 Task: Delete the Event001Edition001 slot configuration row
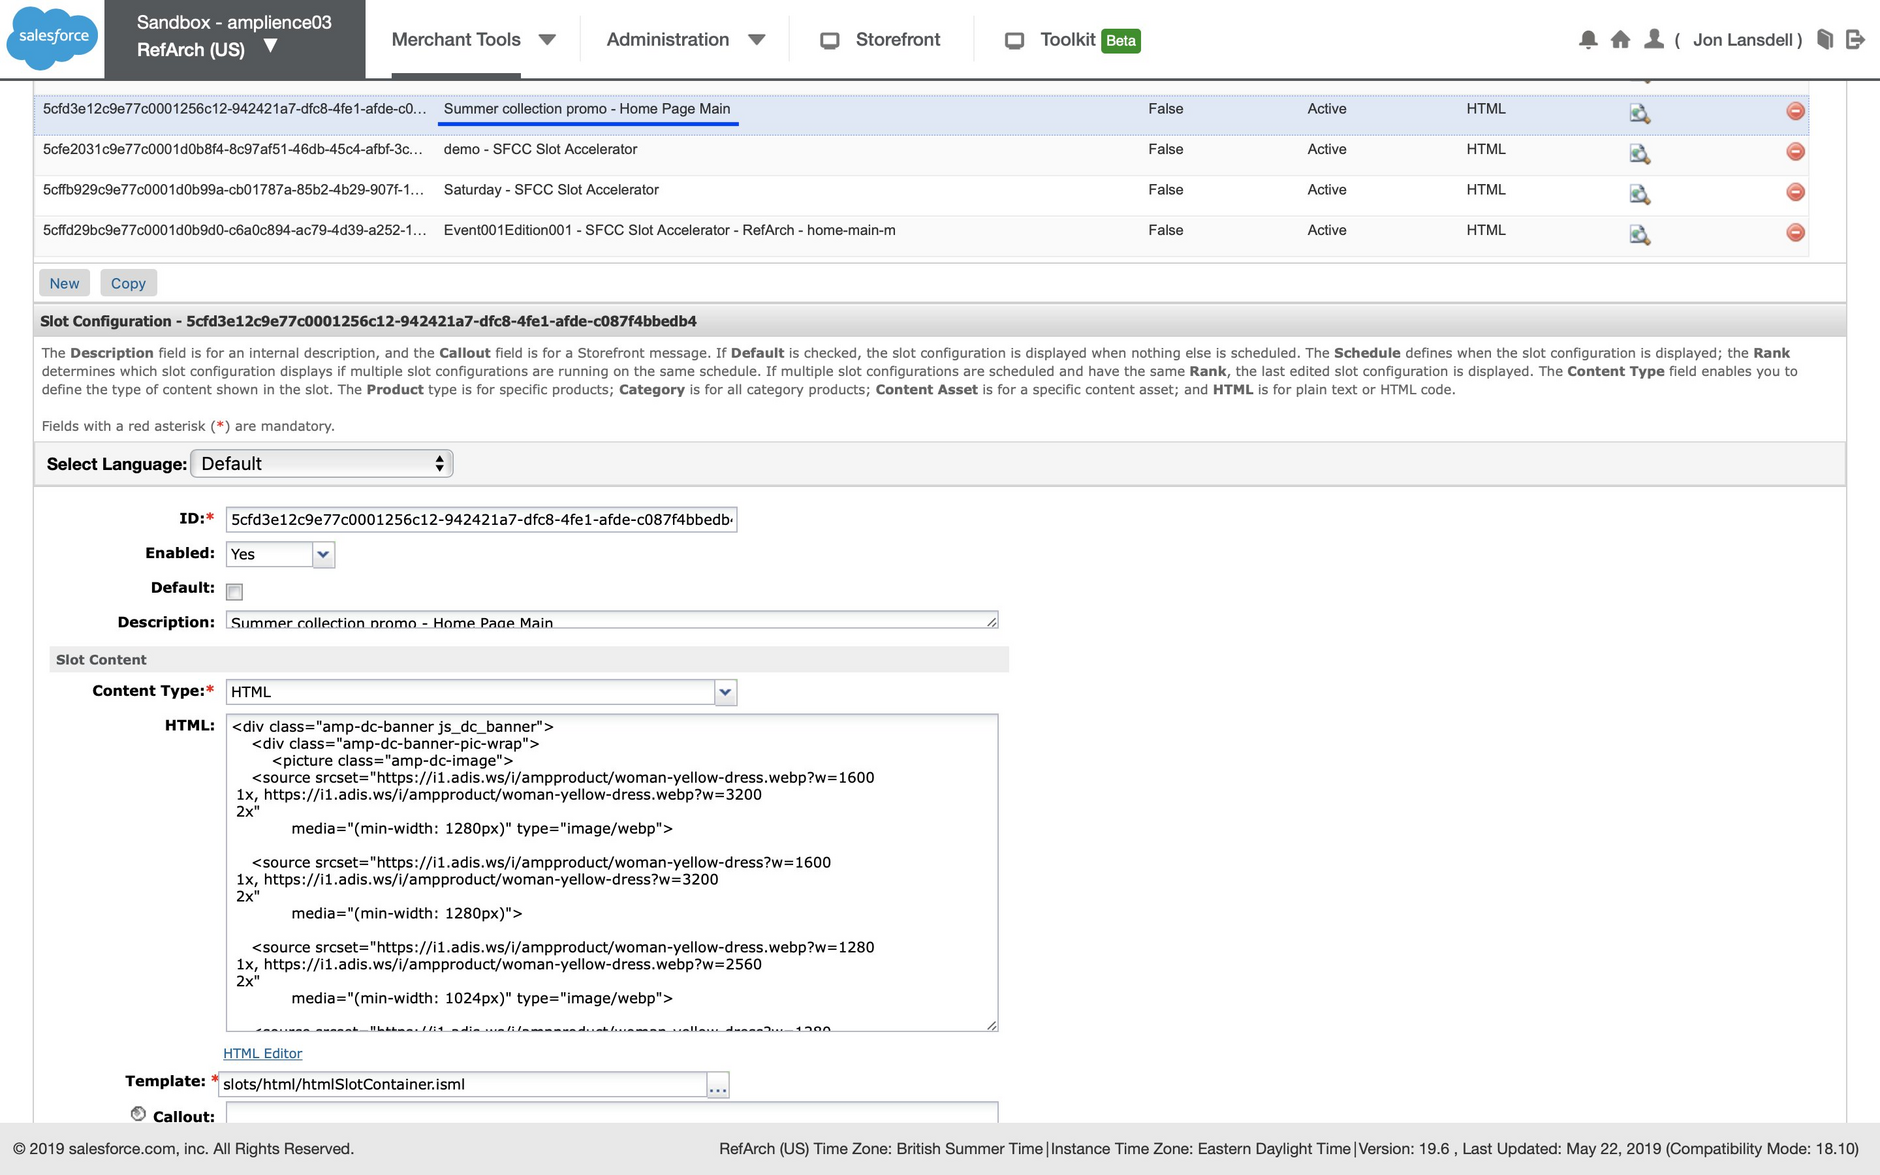click(1796, 232)
